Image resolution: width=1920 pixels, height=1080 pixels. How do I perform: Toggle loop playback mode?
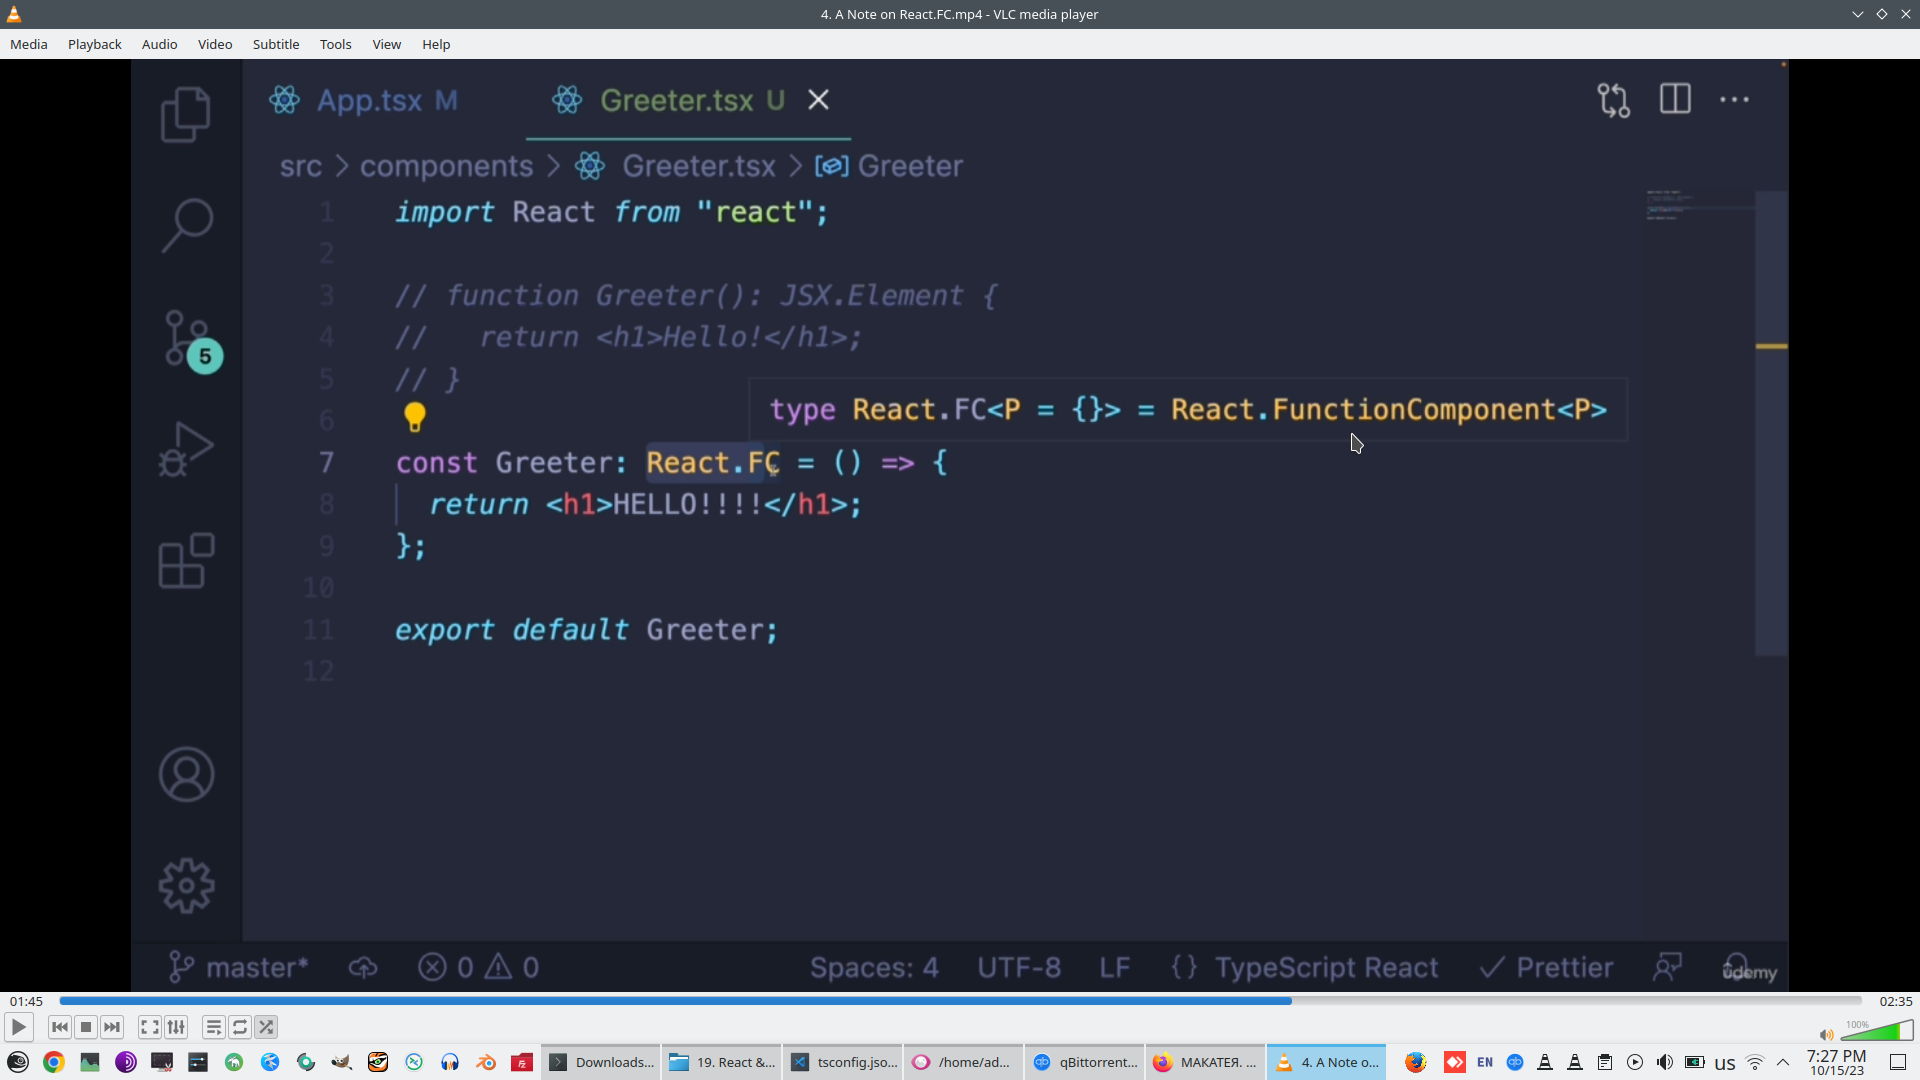coord(240,1027)
